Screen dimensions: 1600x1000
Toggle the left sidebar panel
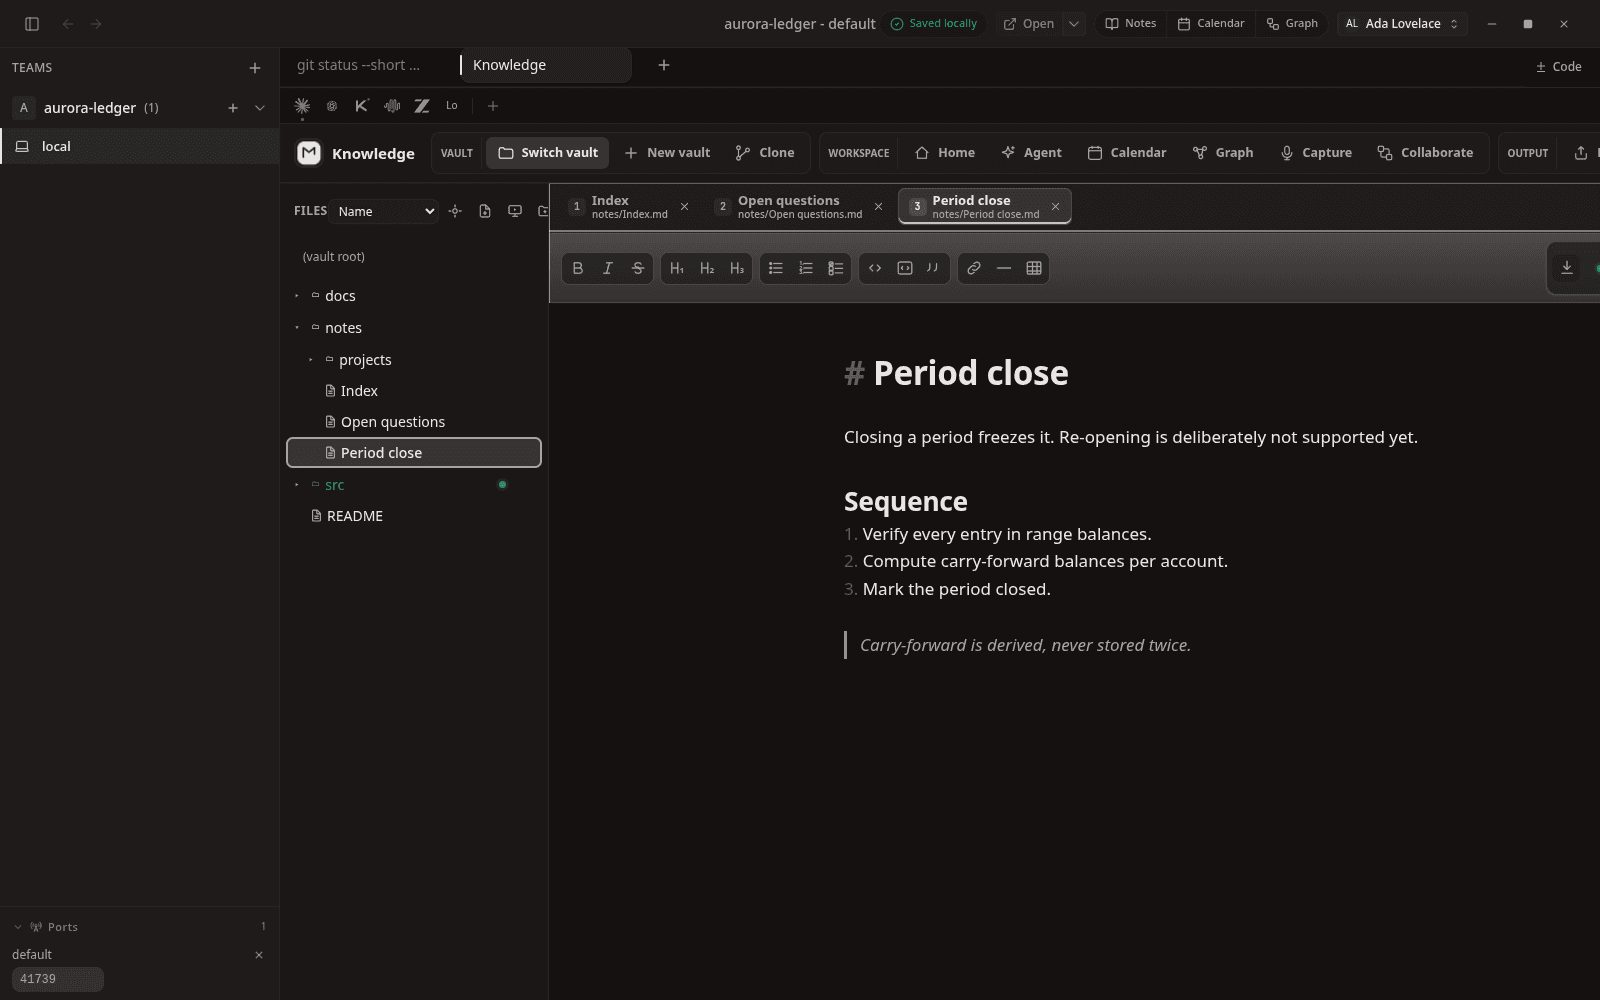(x=32, y=24)
